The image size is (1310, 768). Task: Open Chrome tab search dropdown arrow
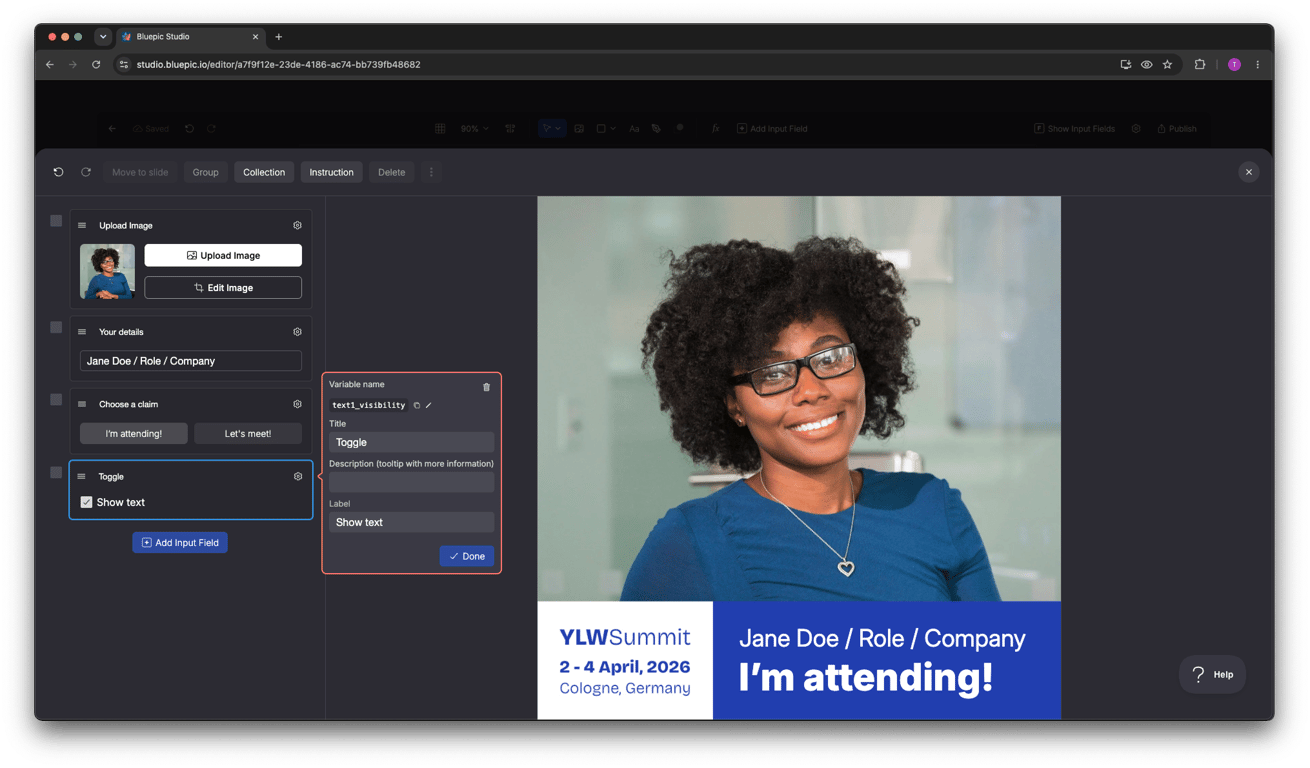[x=103, y=37]
